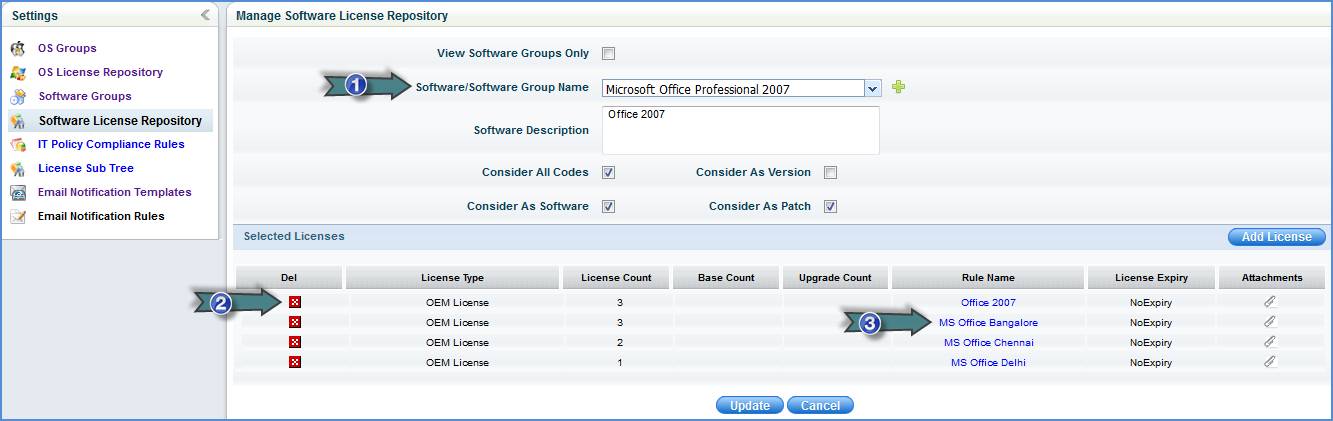Click the Email Notification Templates icon

(17, 192)
